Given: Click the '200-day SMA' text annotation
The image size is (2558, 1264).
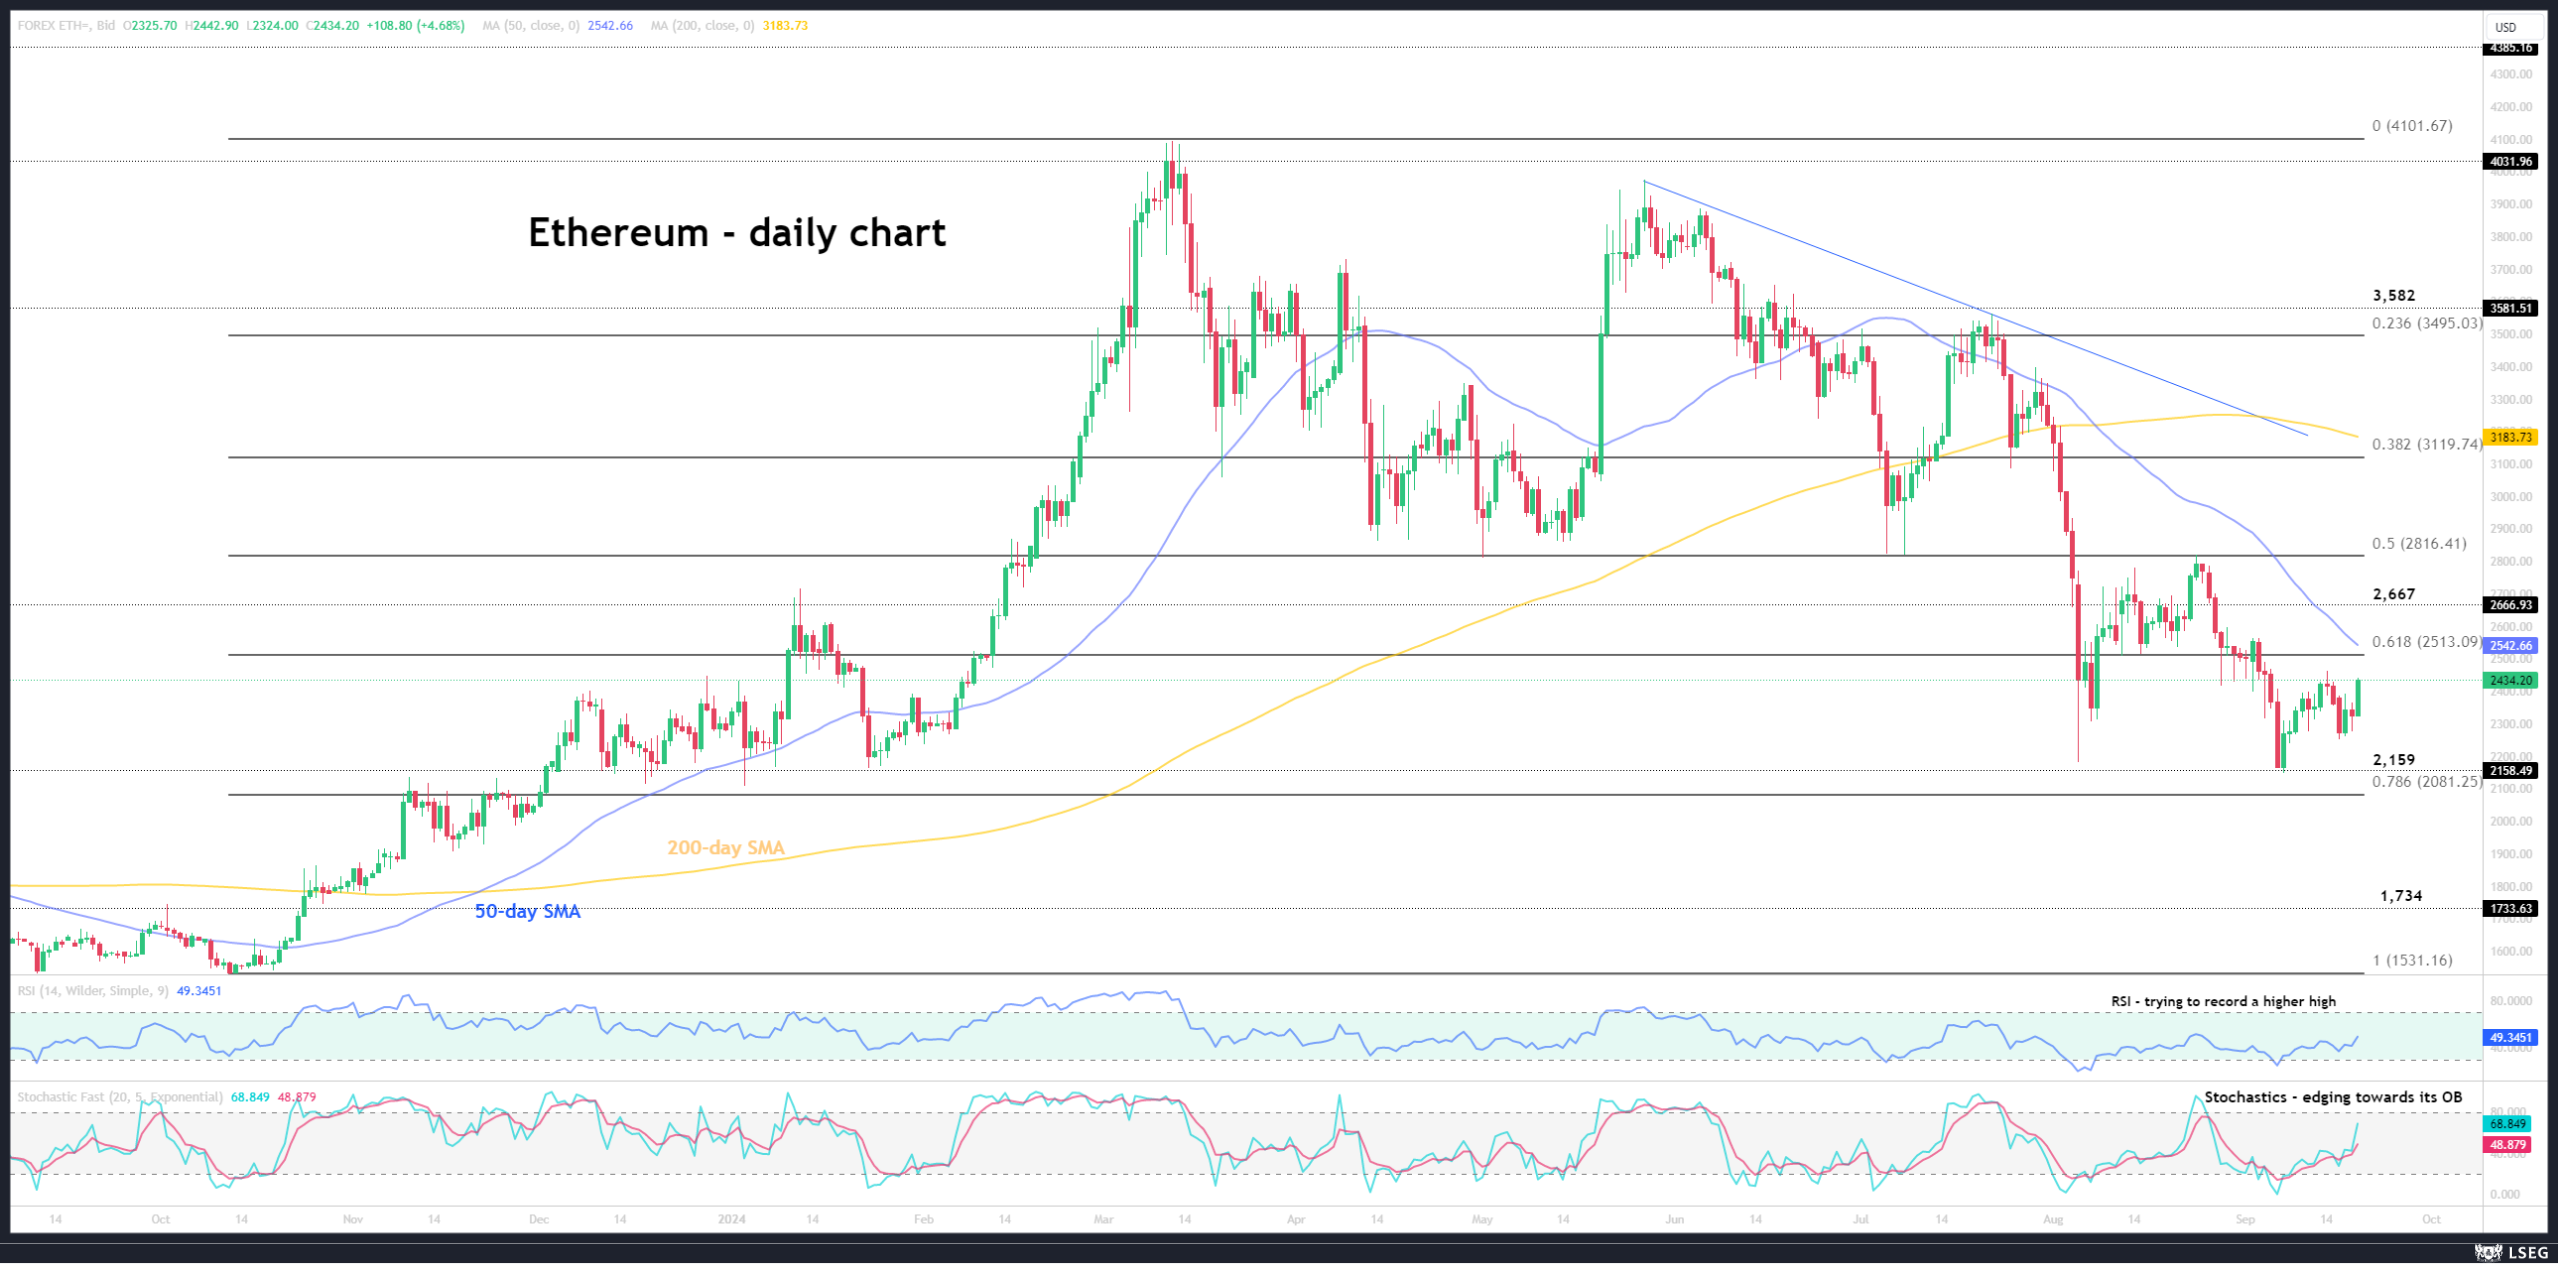Looking at the screenshot, I should [725, 848].
